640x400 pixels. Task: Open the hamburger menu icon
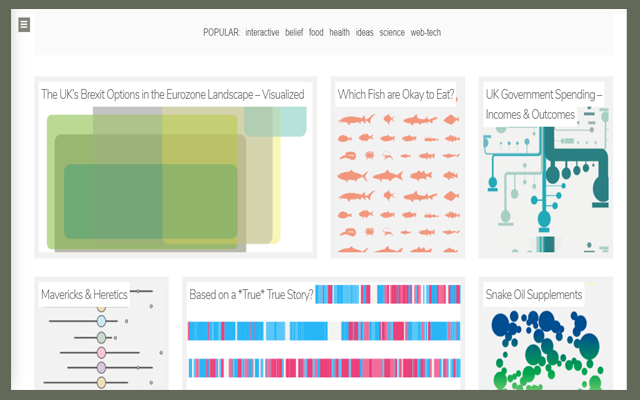click(x=24, y=24)
